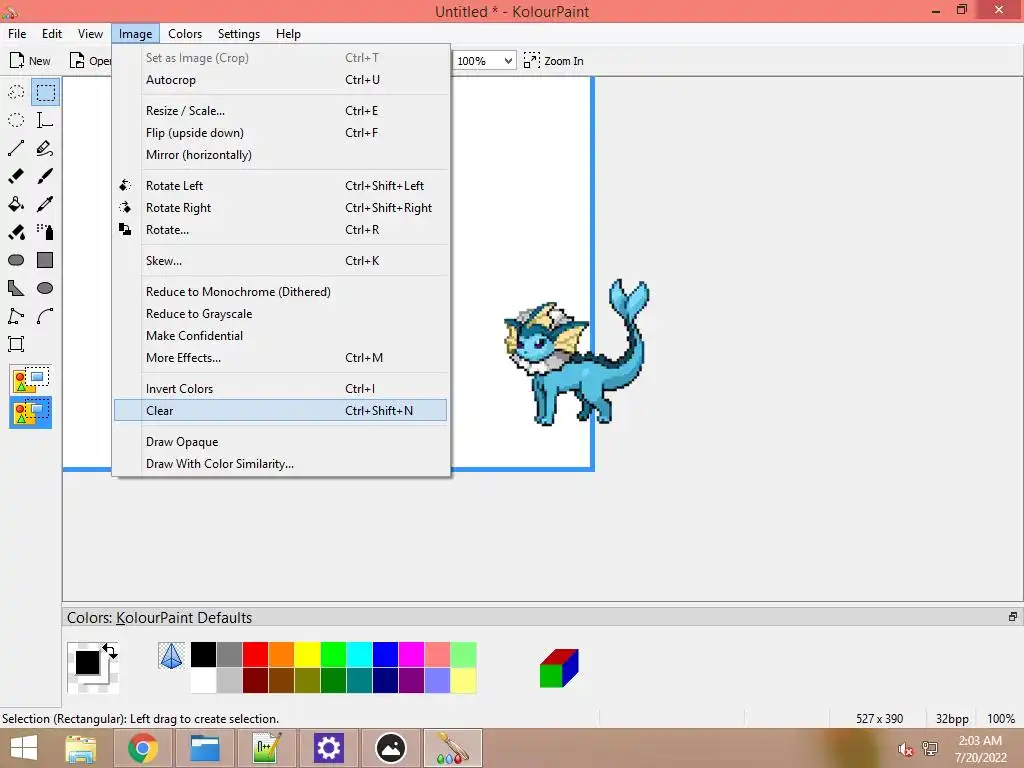Open the Colors menu
1024x768 pixels.
point(185,34)
